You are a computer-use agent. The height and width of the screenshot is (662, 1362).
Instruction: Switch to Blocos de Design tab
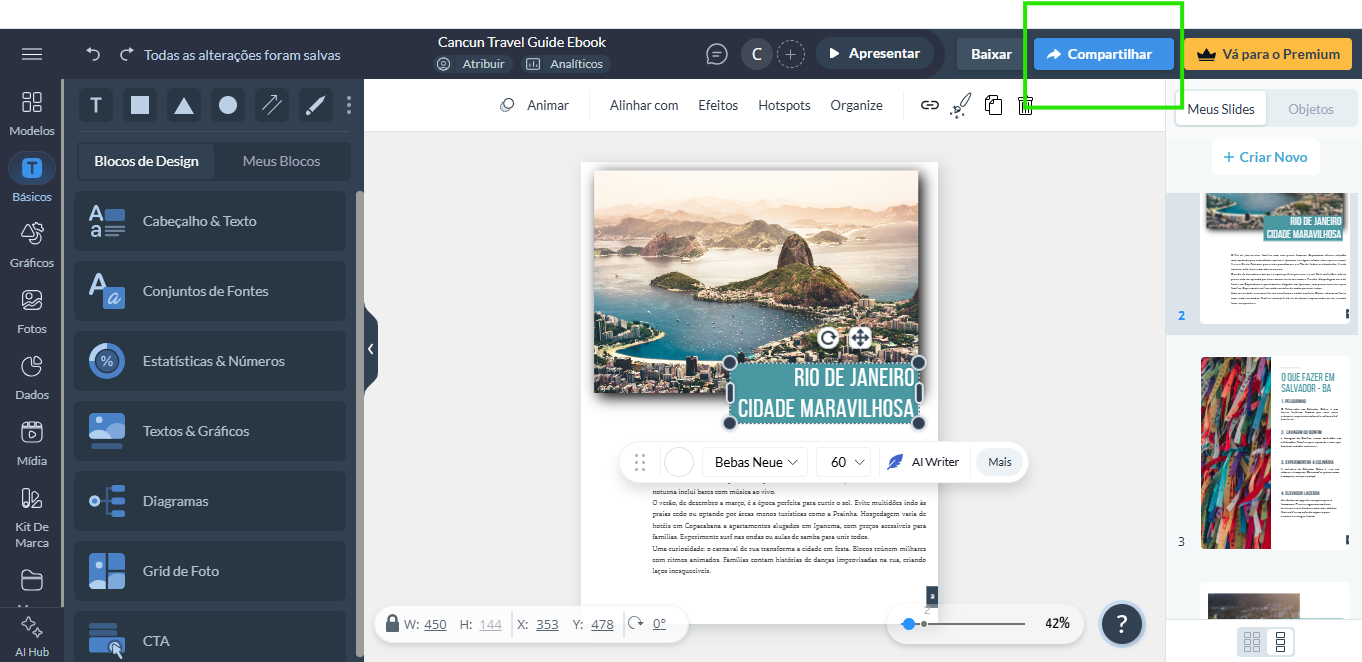coord(146,161)
